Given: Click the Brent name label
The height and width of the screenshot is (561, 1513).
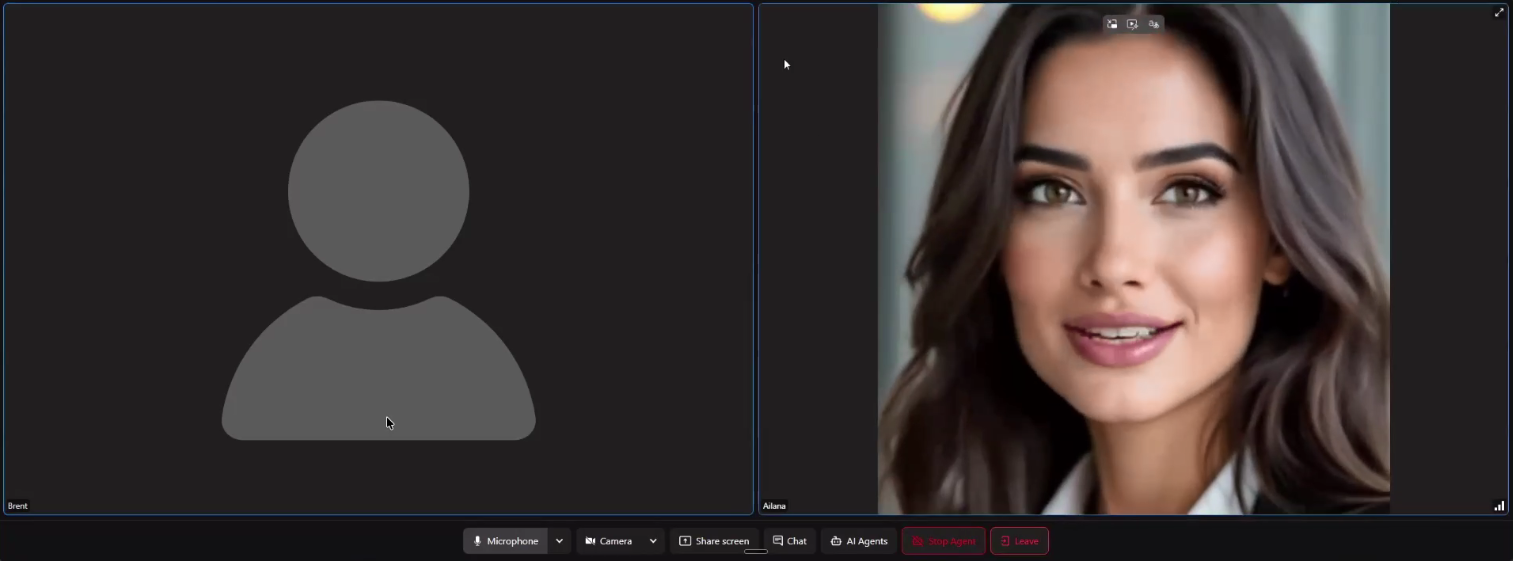Looking at the screenshot, I should click(18, 506).
